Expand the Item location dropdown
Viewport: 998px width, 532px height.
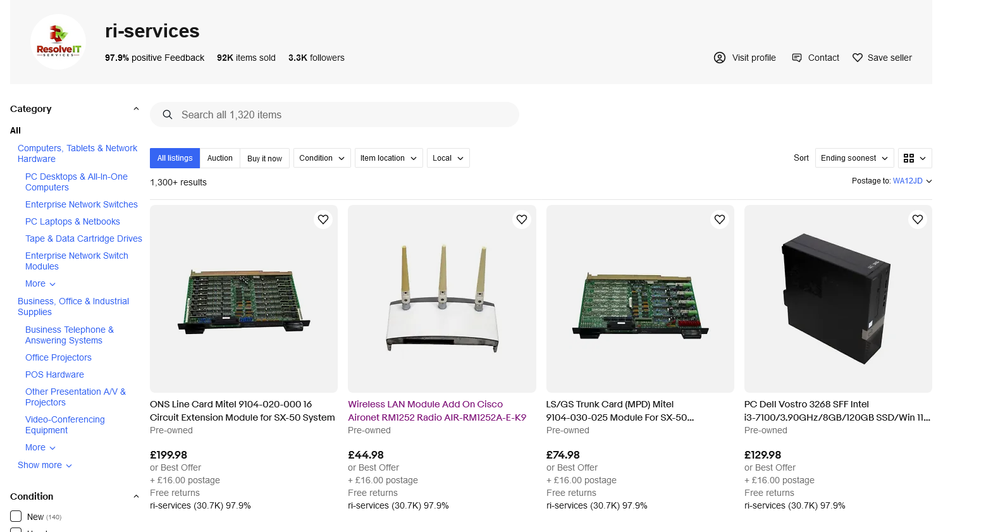[388, 158]
